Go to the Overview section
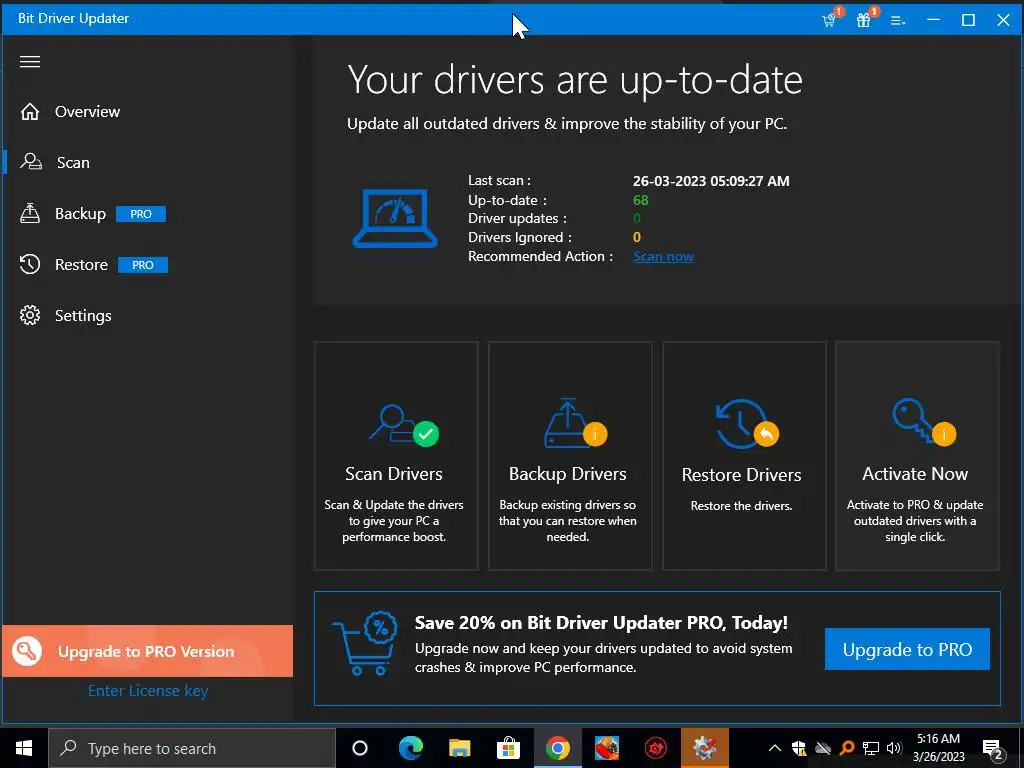Viewport: 1024px width, 768px height. (88, 112)
